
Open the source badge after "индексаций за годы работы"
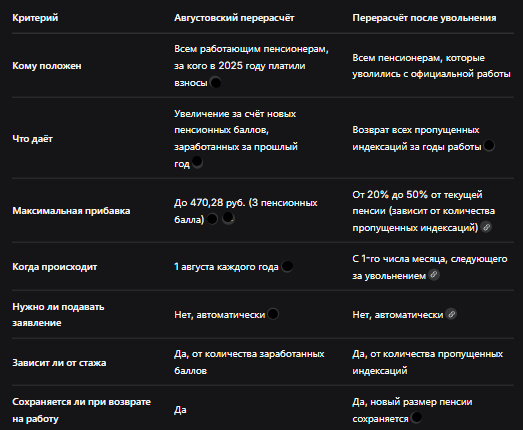point(489,145)
